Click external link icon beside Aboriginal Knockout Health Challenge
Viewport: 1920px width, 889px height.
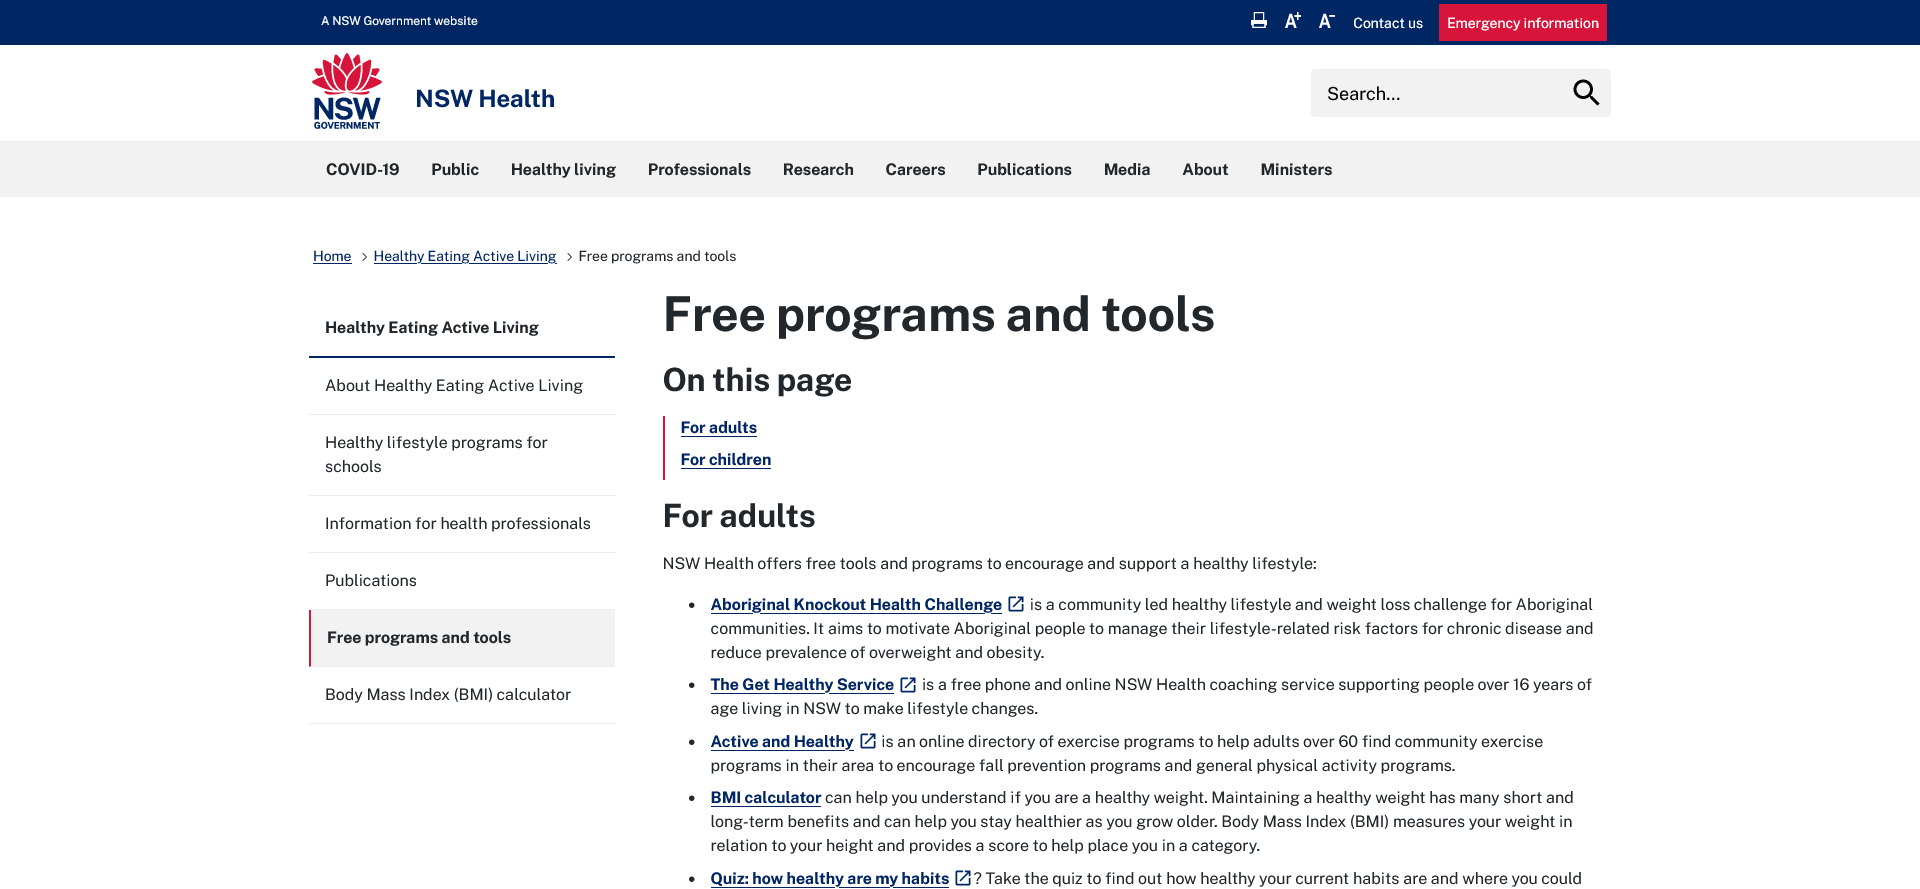pos(1016,604)
